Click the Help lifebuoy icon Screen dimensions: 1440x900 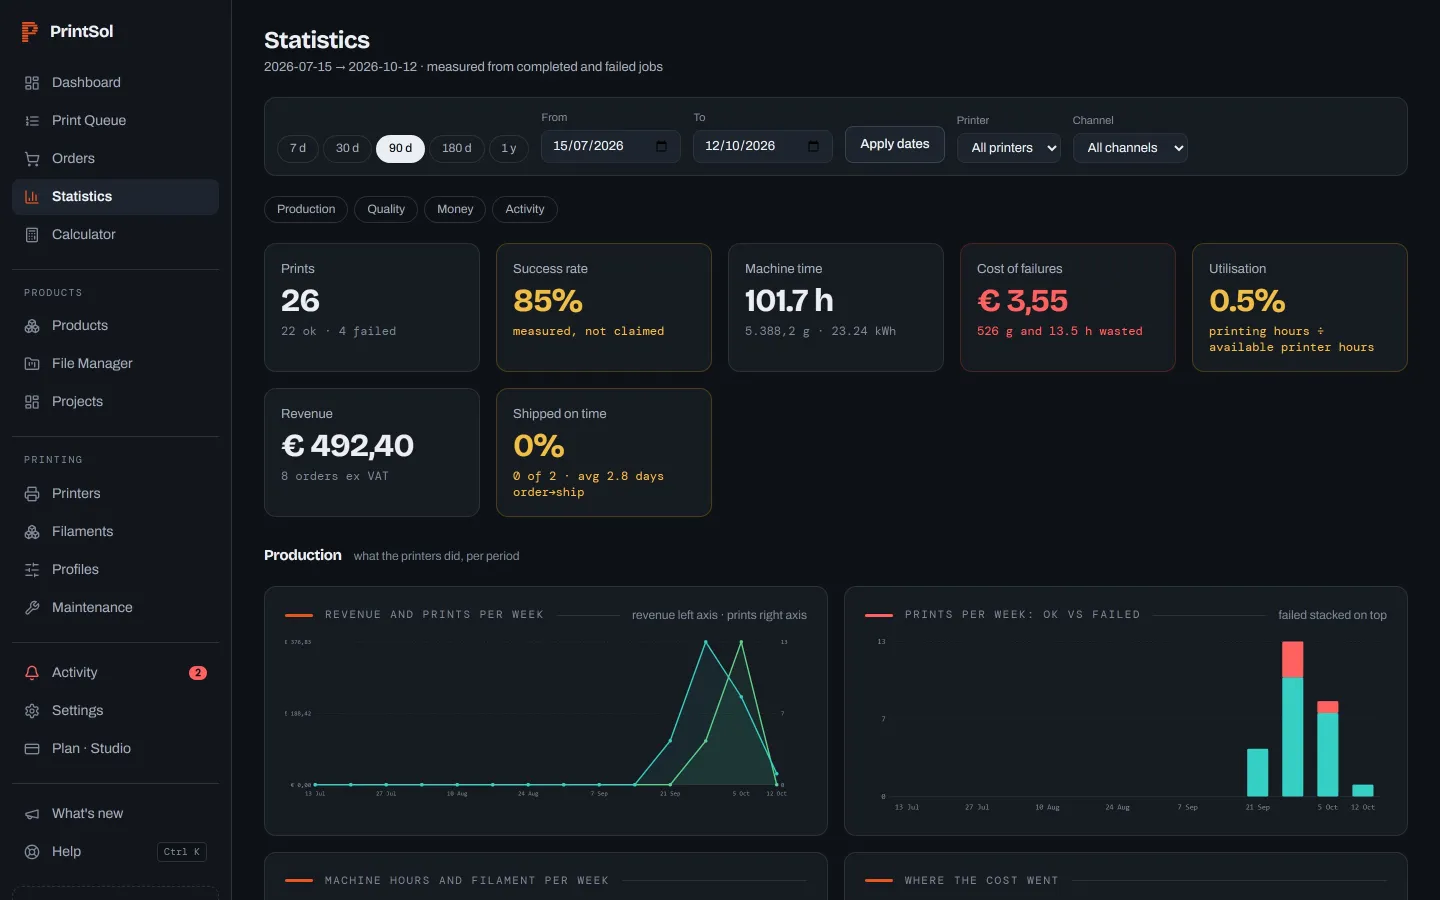(x=32, y=852)
